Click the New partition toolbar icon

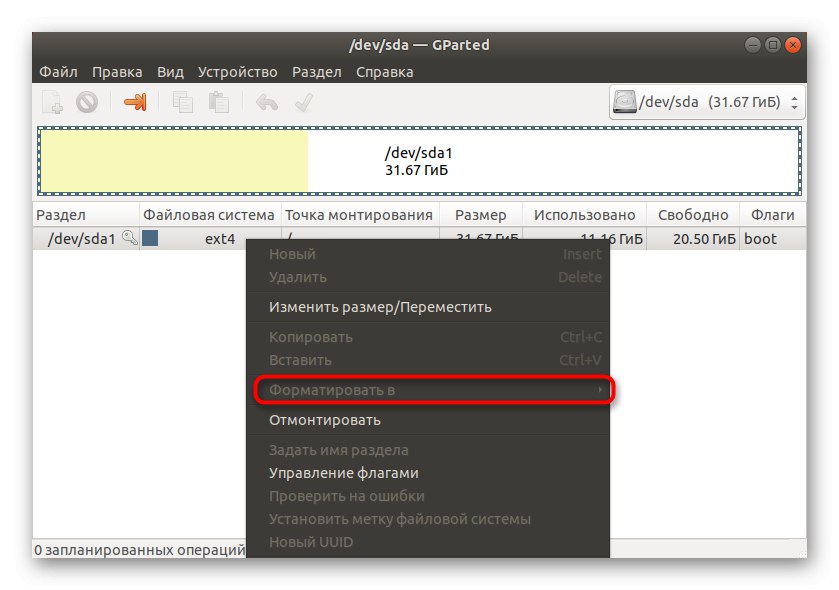(x=52, y=102)
